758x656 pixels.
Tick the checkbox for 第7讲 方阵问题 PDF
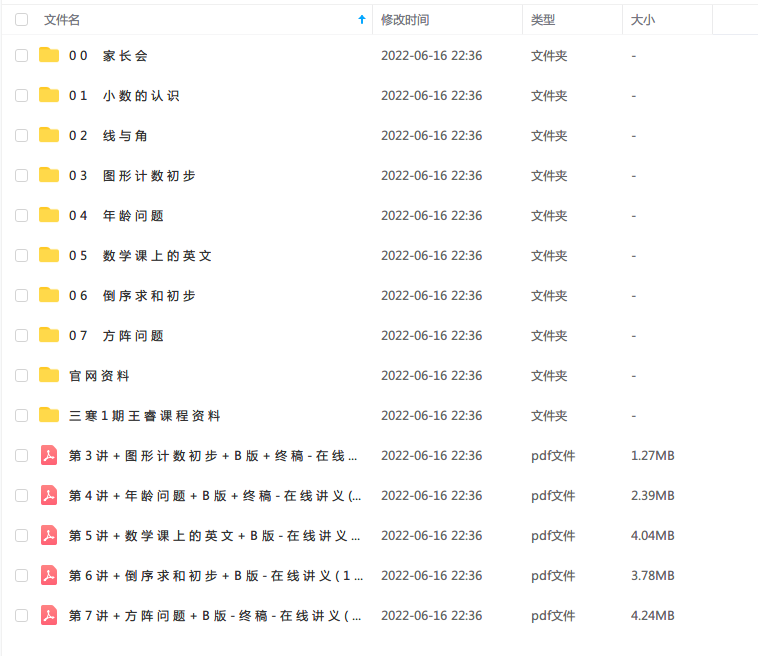point(21,615)
